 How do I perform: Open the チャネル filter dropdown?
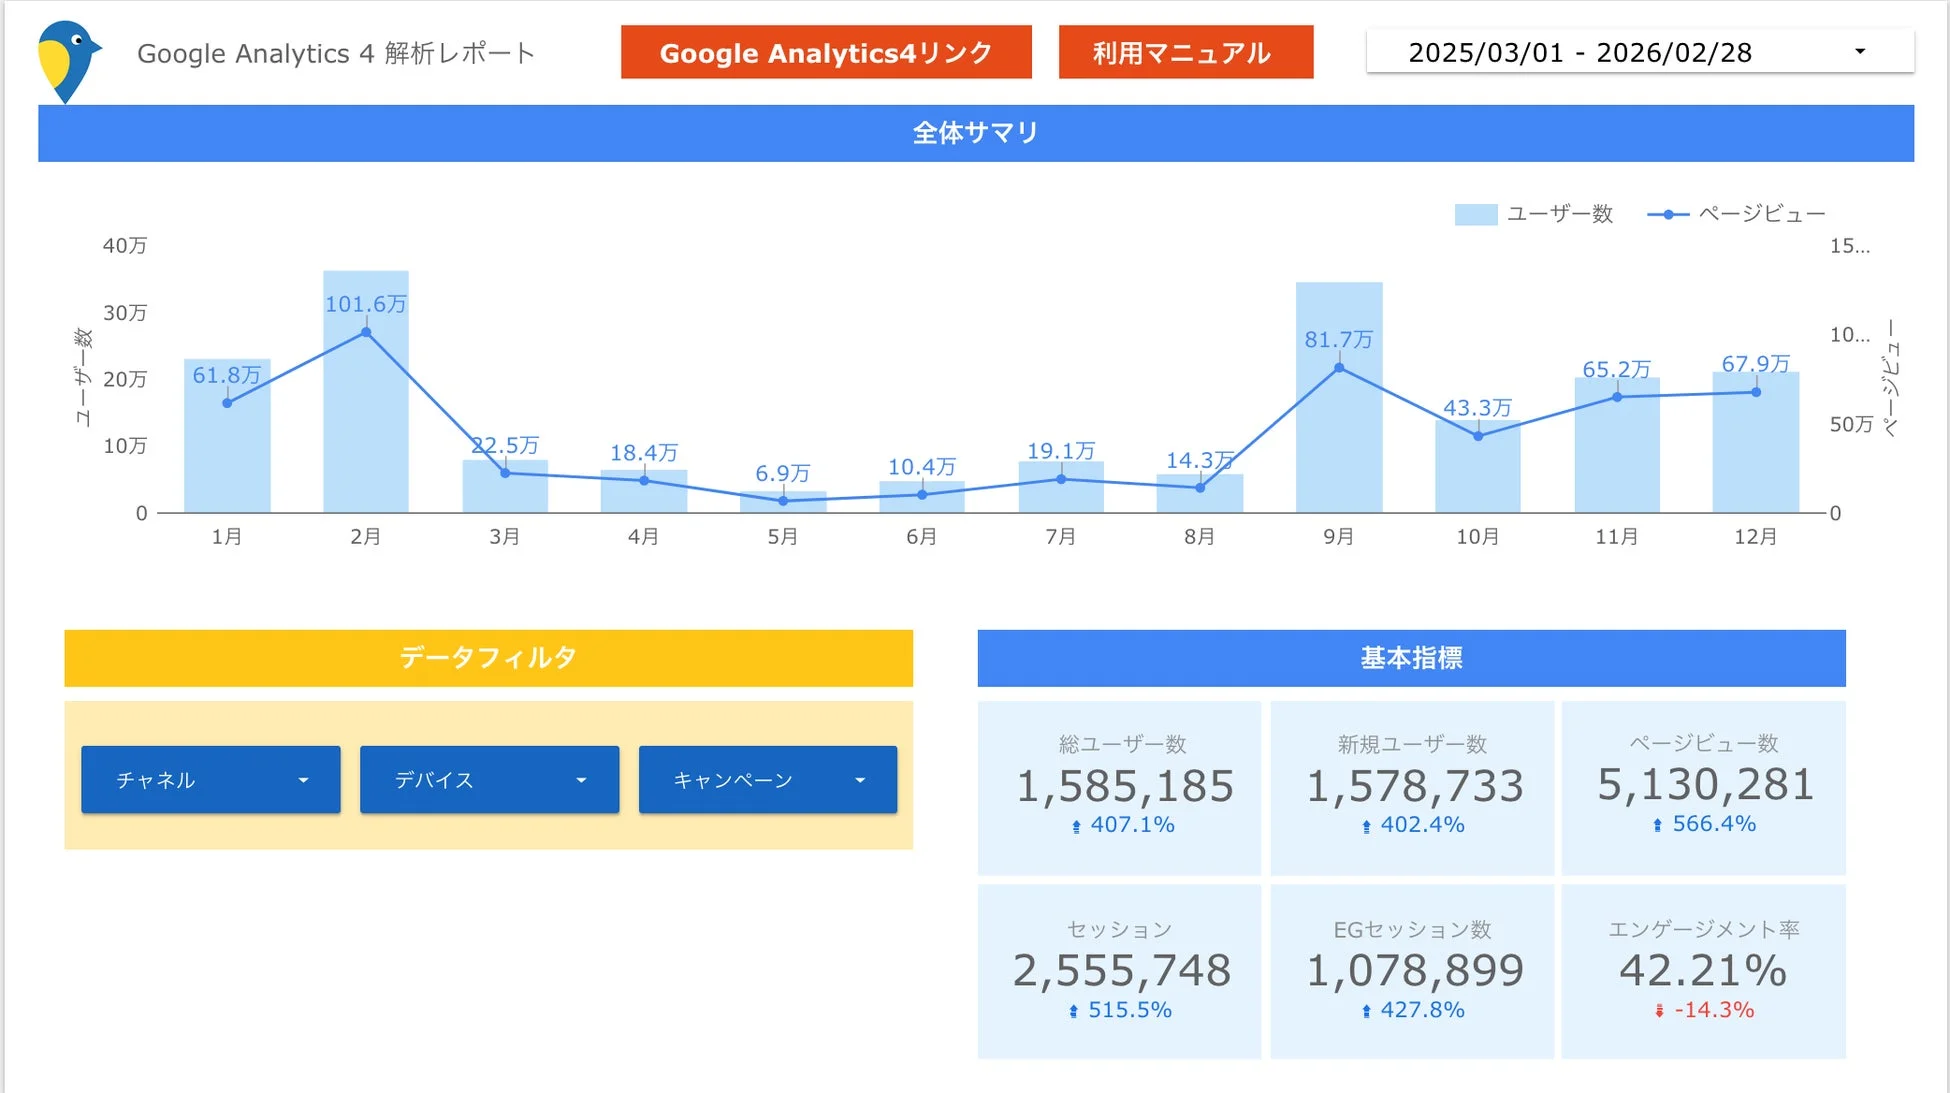coord(210,779)
